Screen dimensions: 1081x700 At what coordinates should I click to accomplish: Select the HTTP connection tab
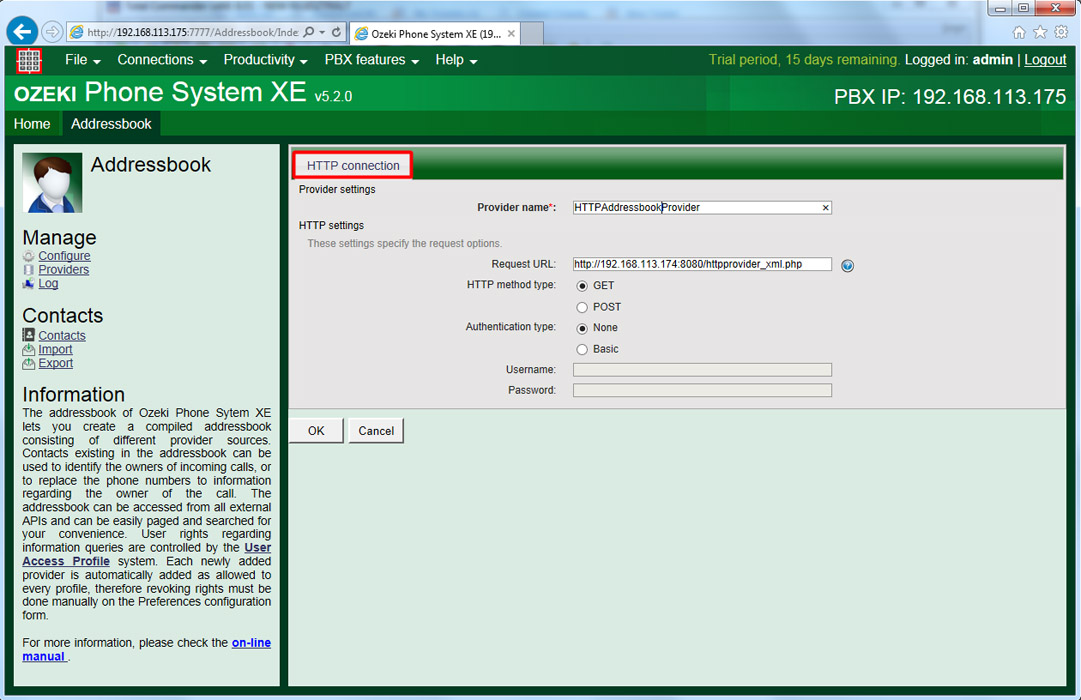[x=353, y=166]
